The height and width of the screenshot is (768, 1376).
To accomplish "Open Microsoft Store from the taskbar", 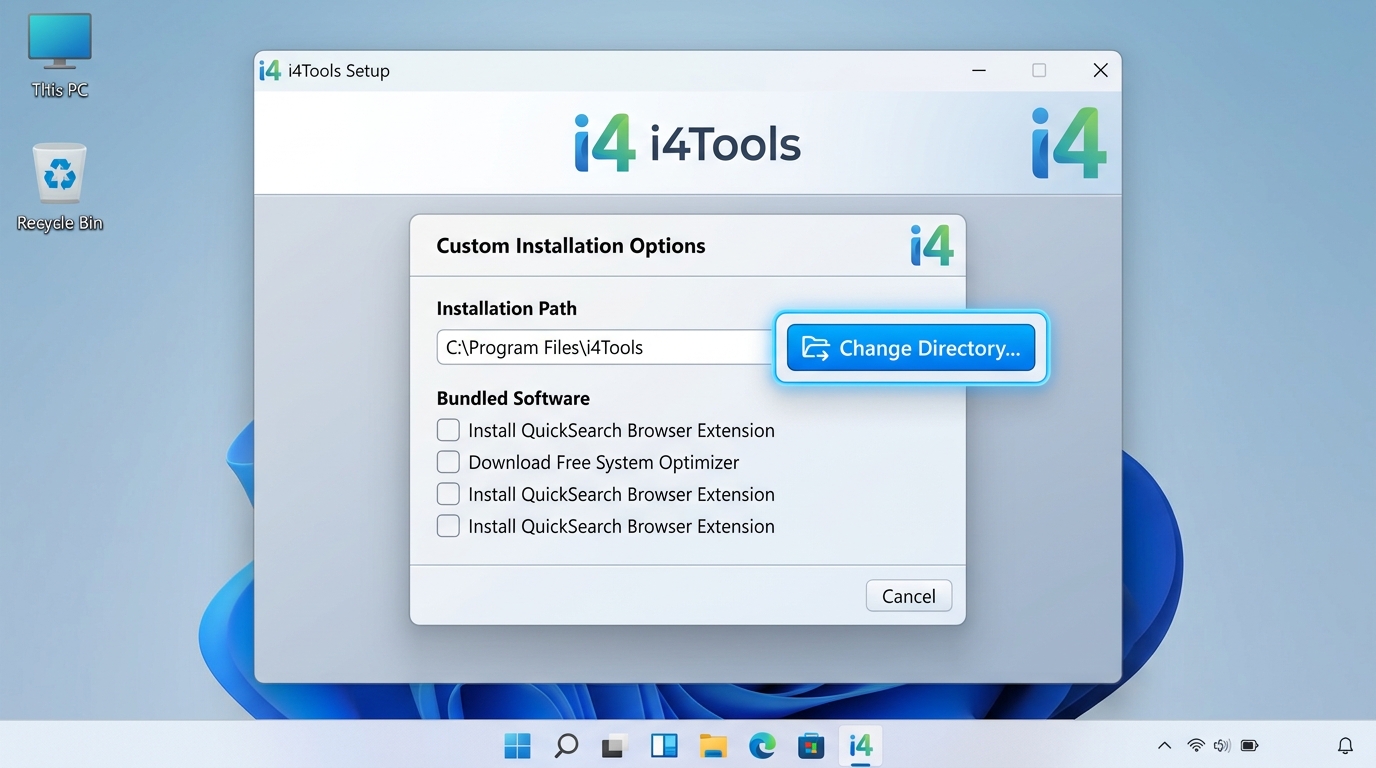I will [811, 746].
